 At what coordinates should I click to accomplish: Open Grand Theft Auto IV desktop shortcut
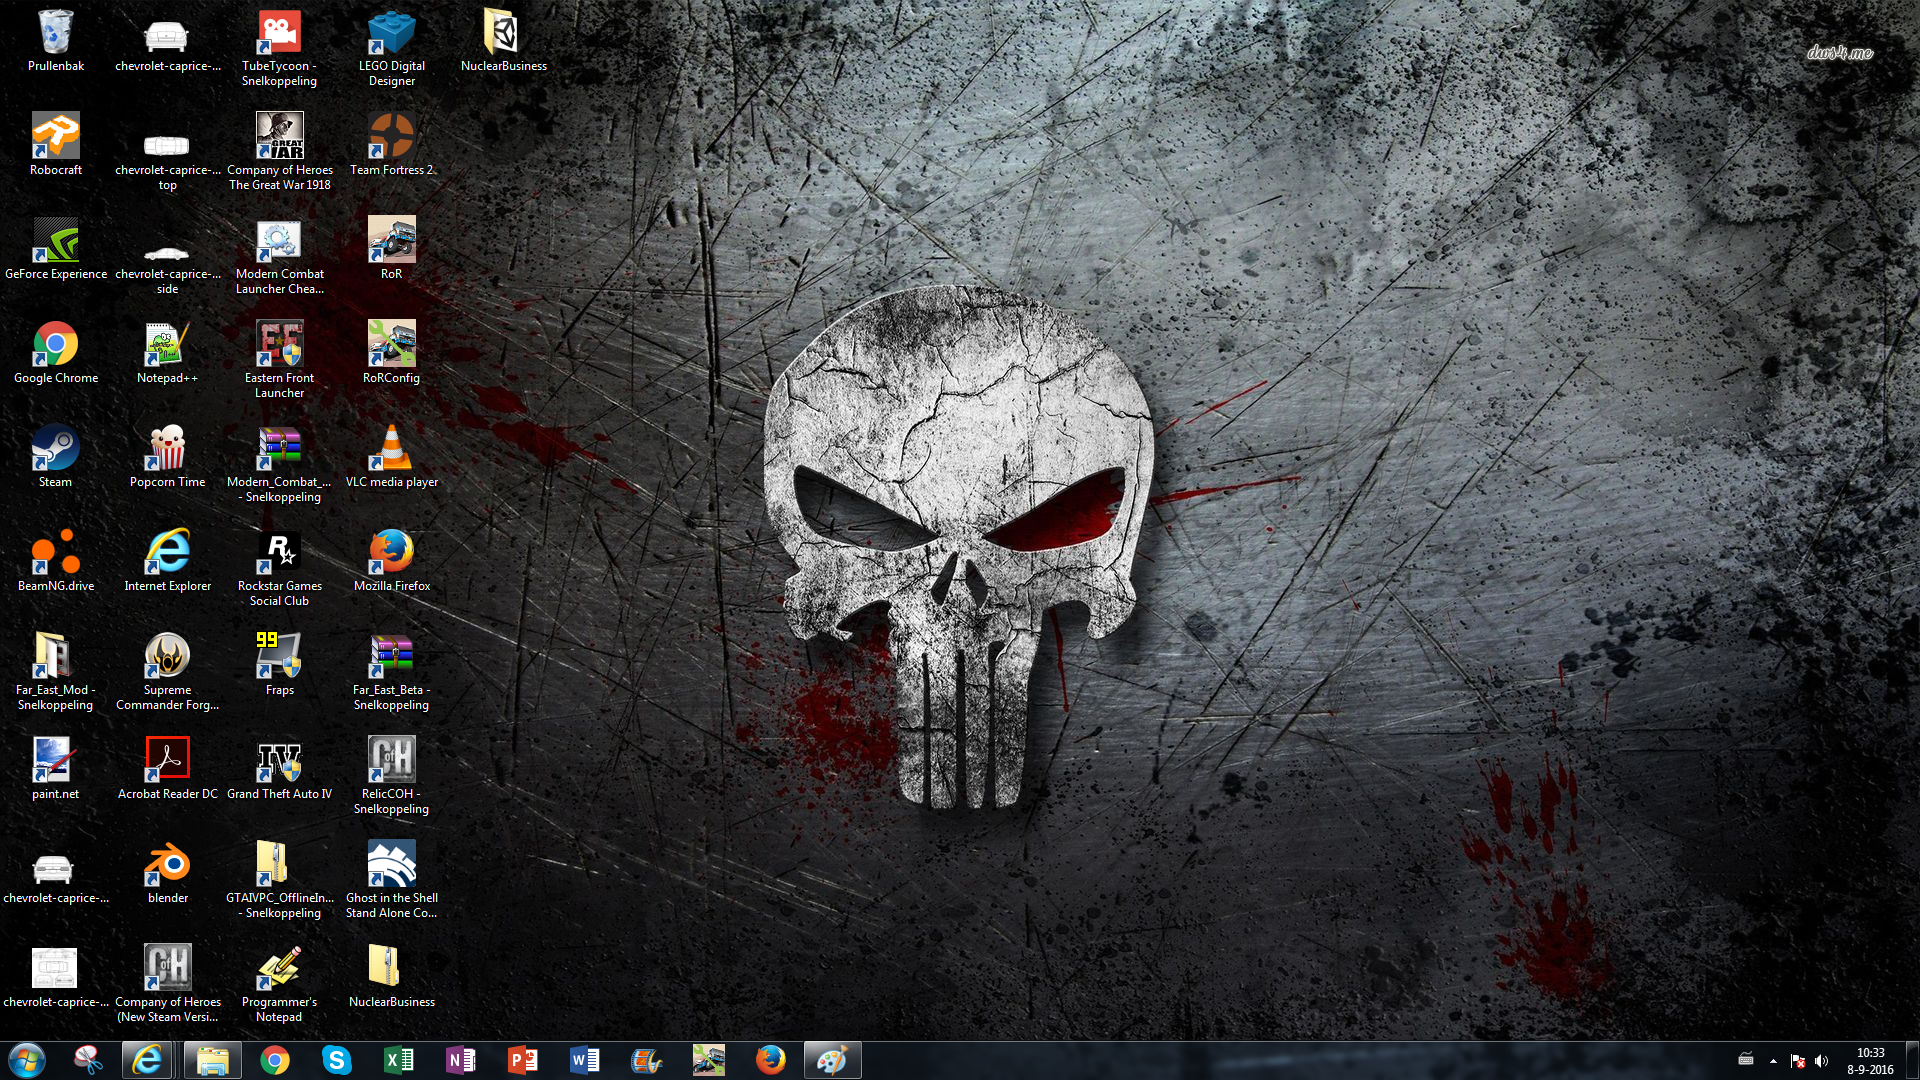[280, 769]
